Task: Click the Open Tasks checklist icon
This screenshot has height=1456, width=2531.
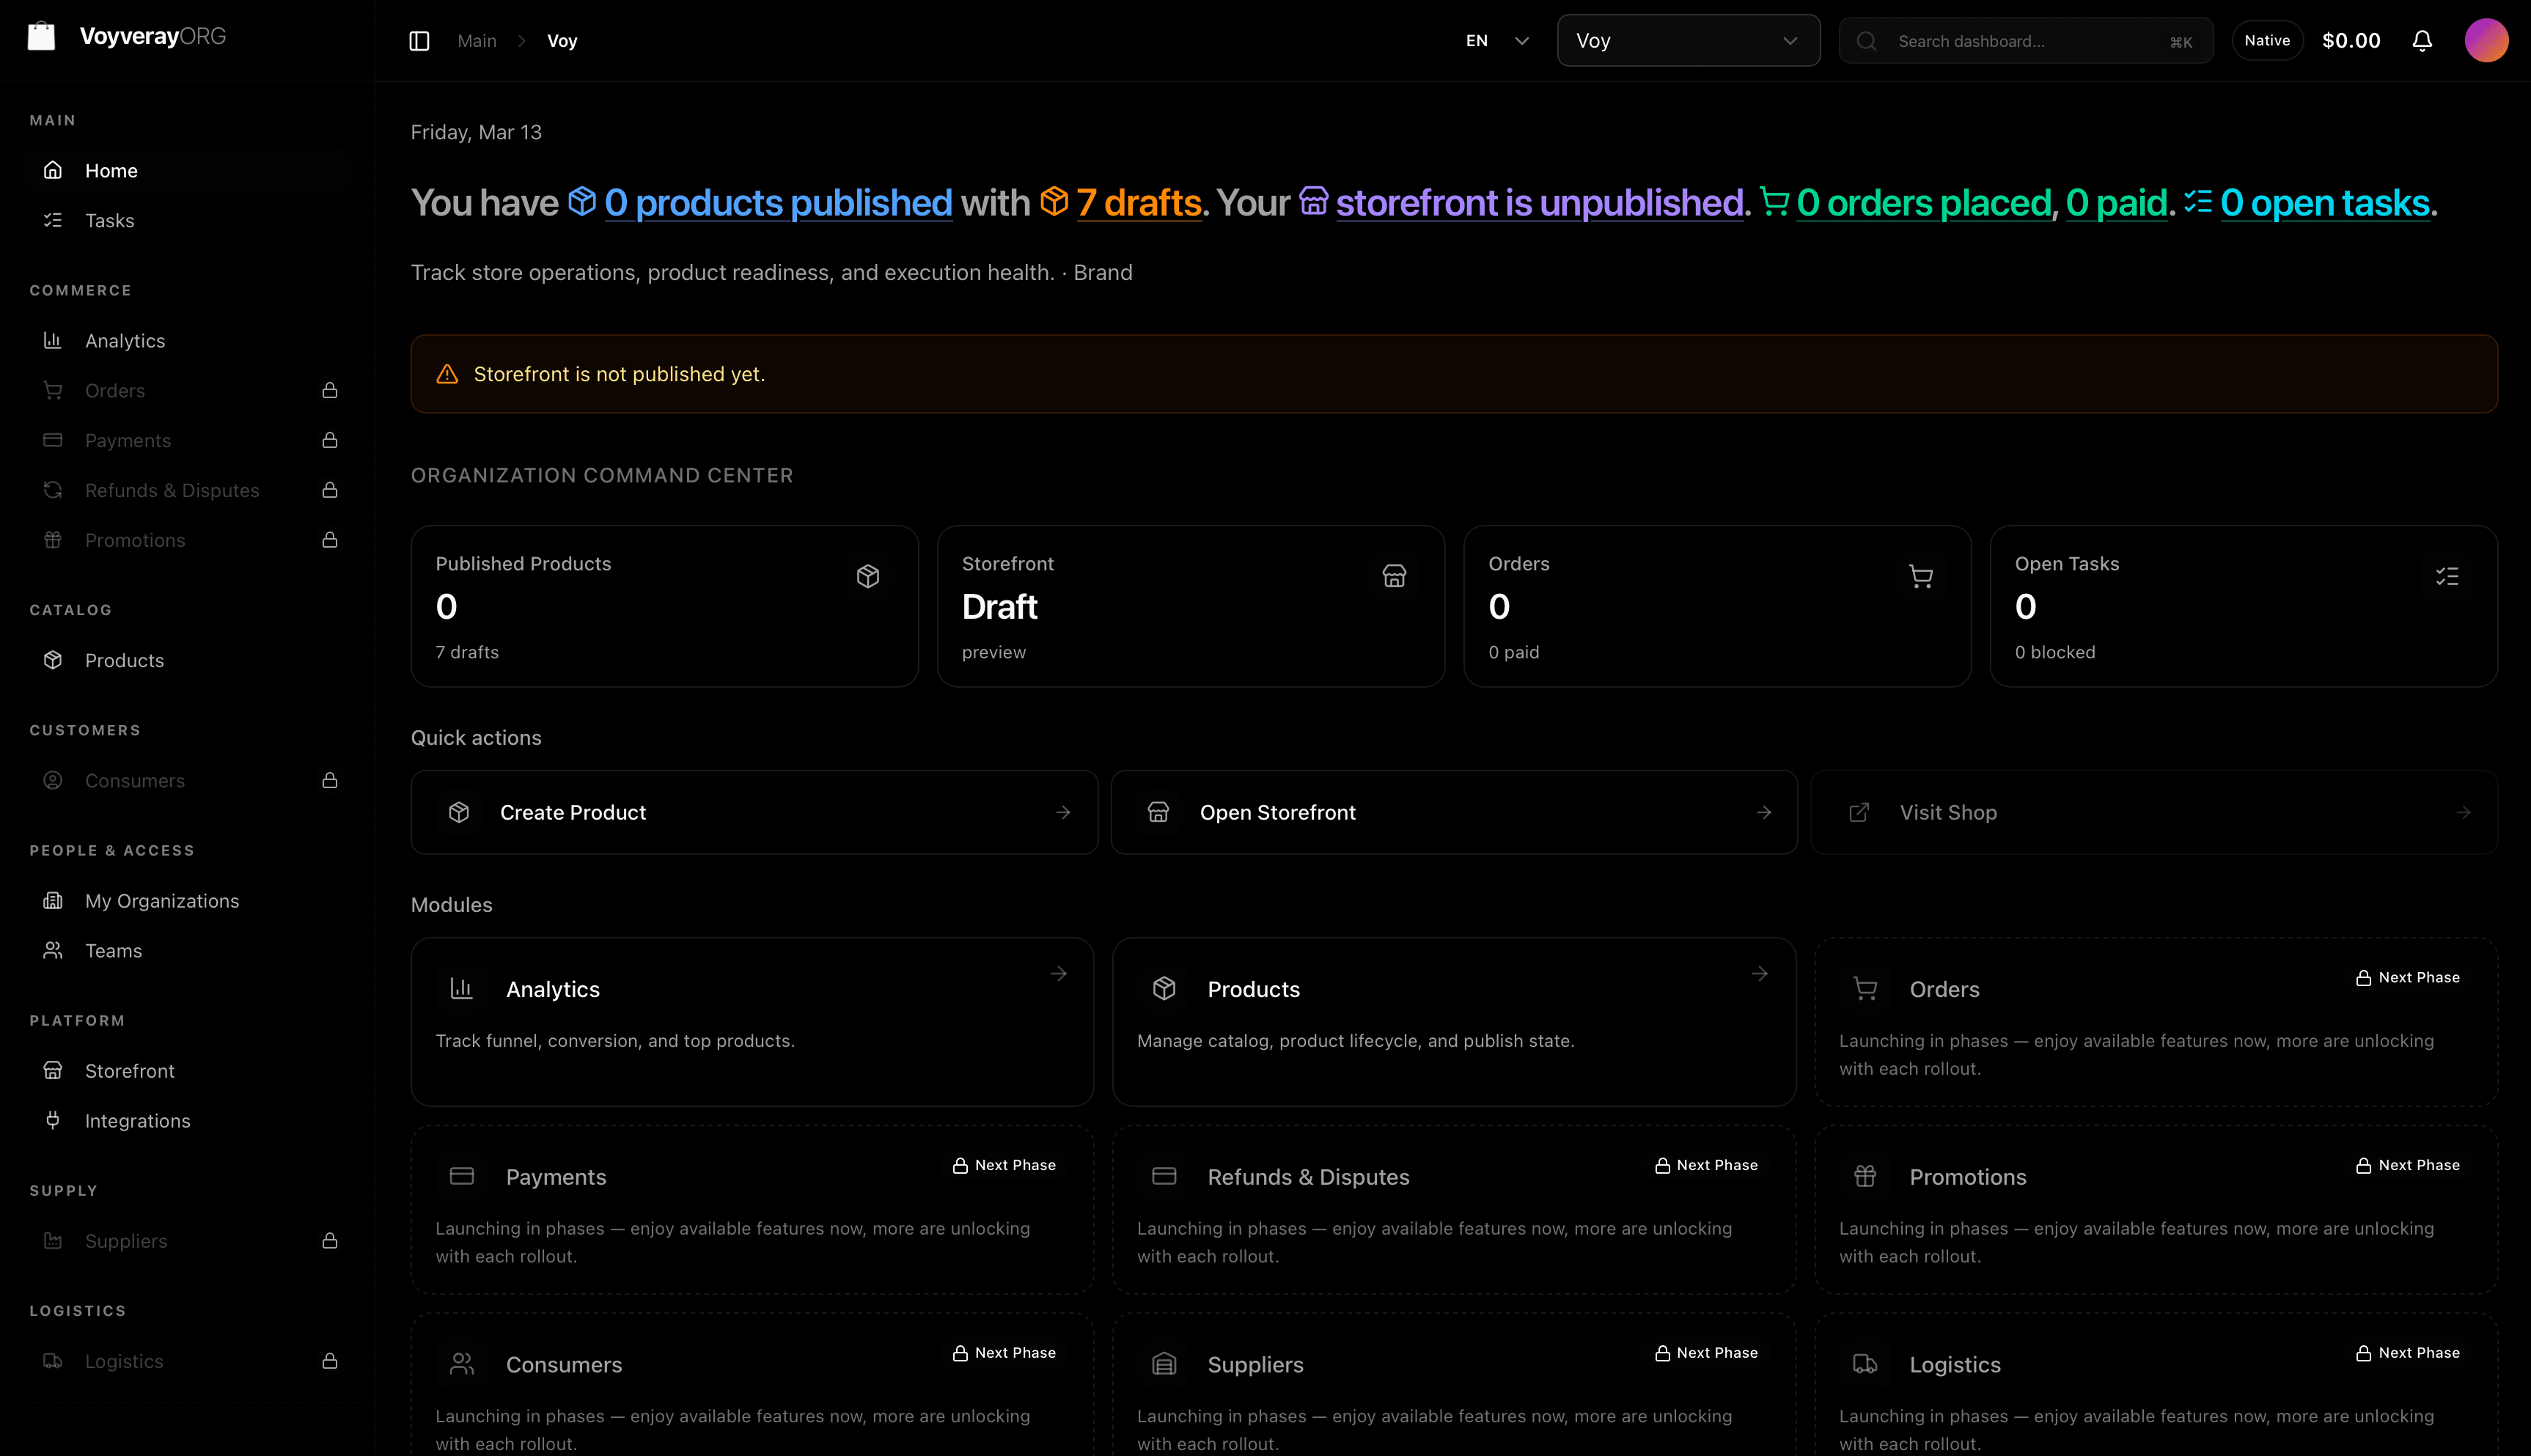Action: [2447, 576]
